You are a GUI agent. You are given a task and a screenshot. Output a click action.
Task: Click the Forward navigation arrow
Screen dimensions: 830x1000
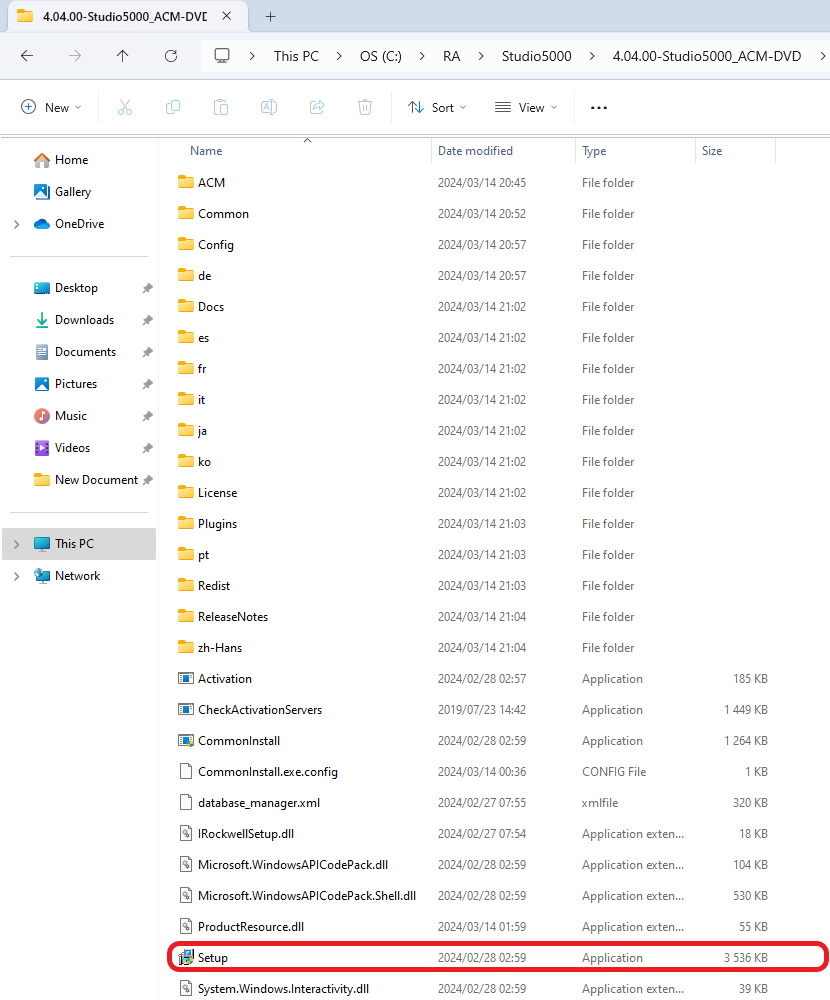[x=75, y=56]
